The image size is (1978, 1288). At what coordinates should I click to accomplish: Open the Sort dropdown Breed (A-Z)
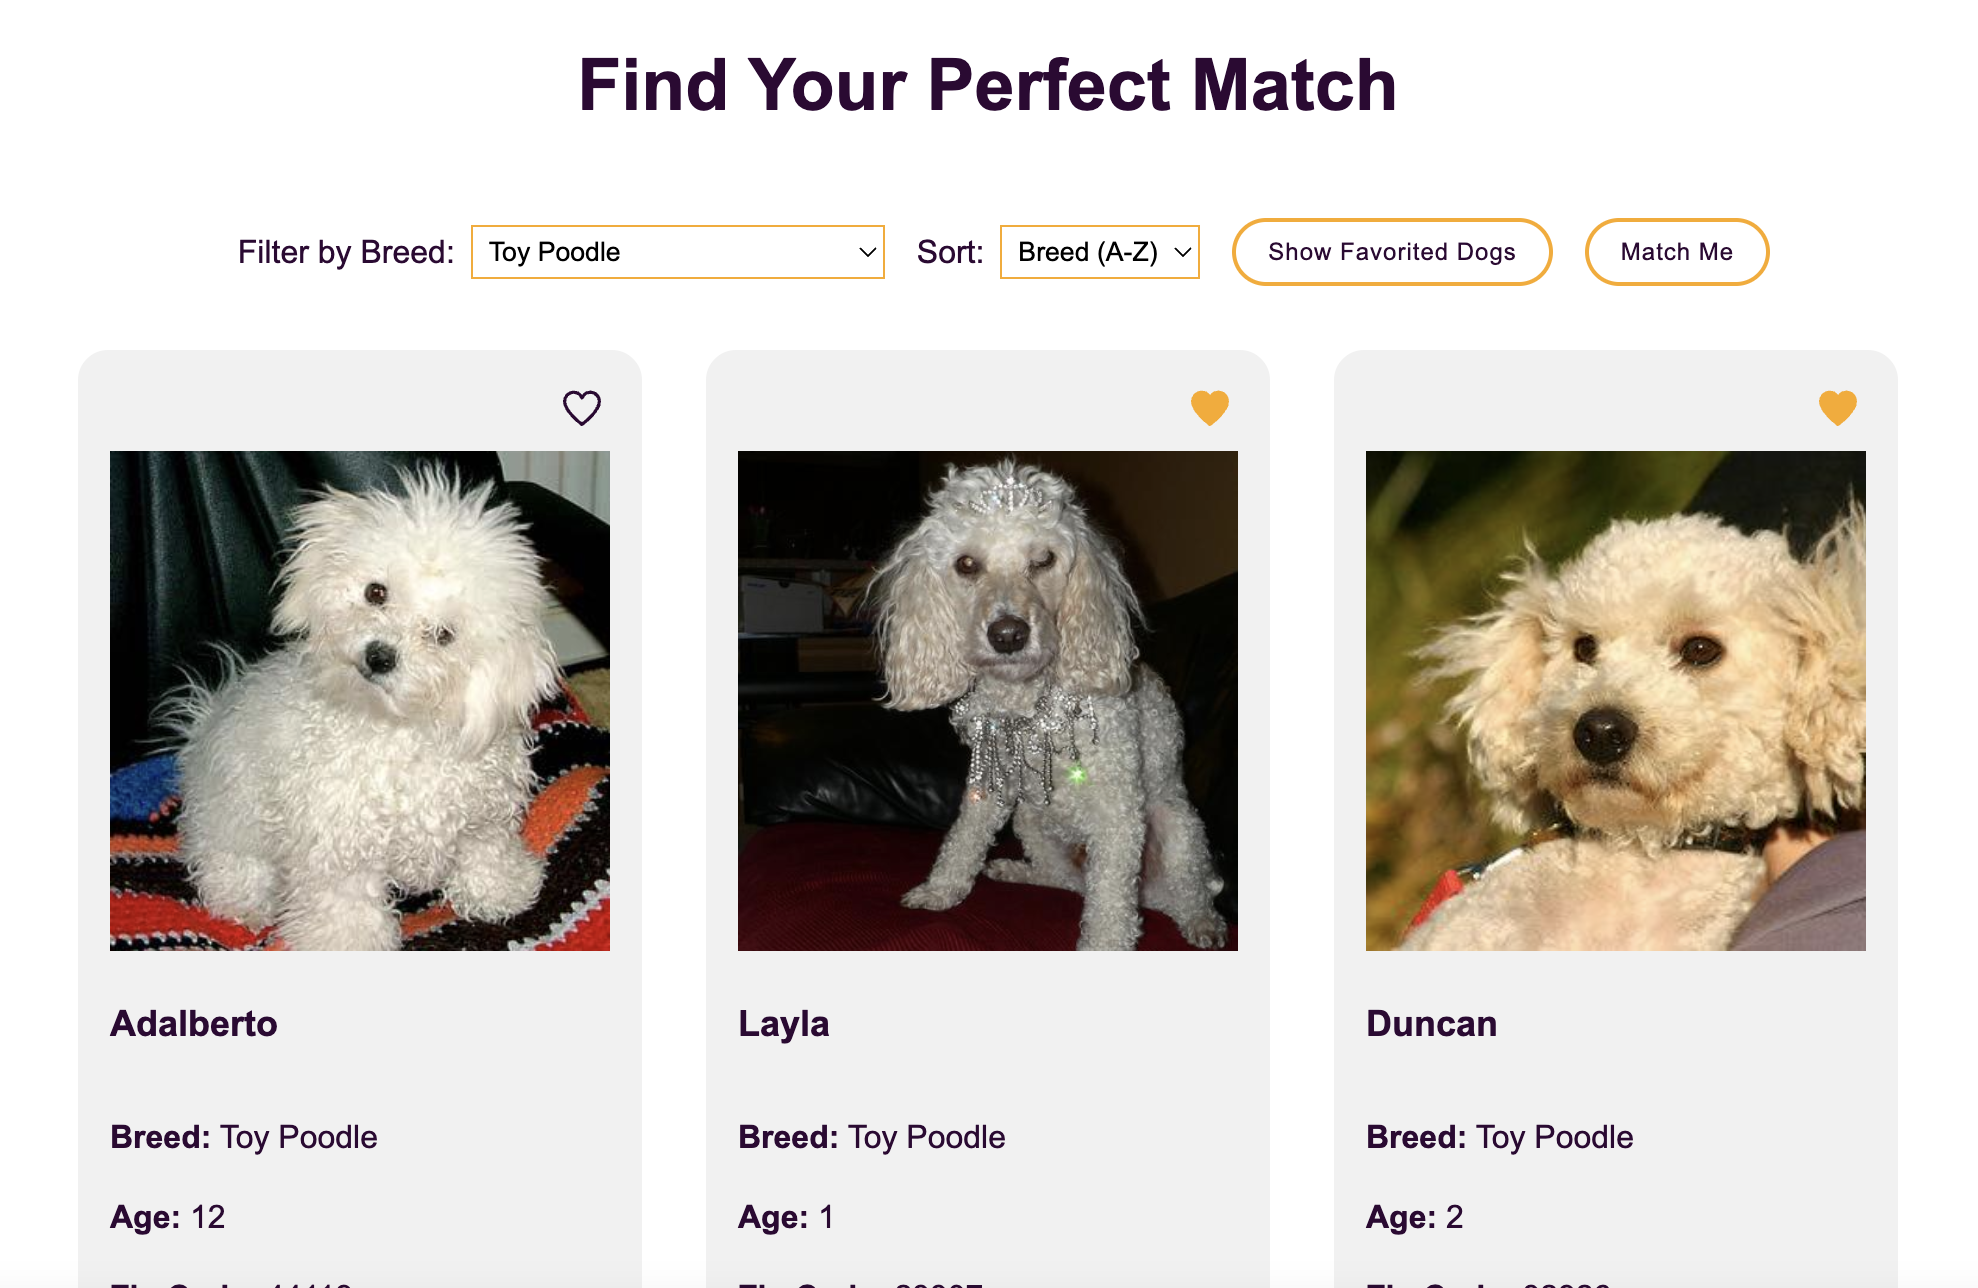[x=1100, y=252]
